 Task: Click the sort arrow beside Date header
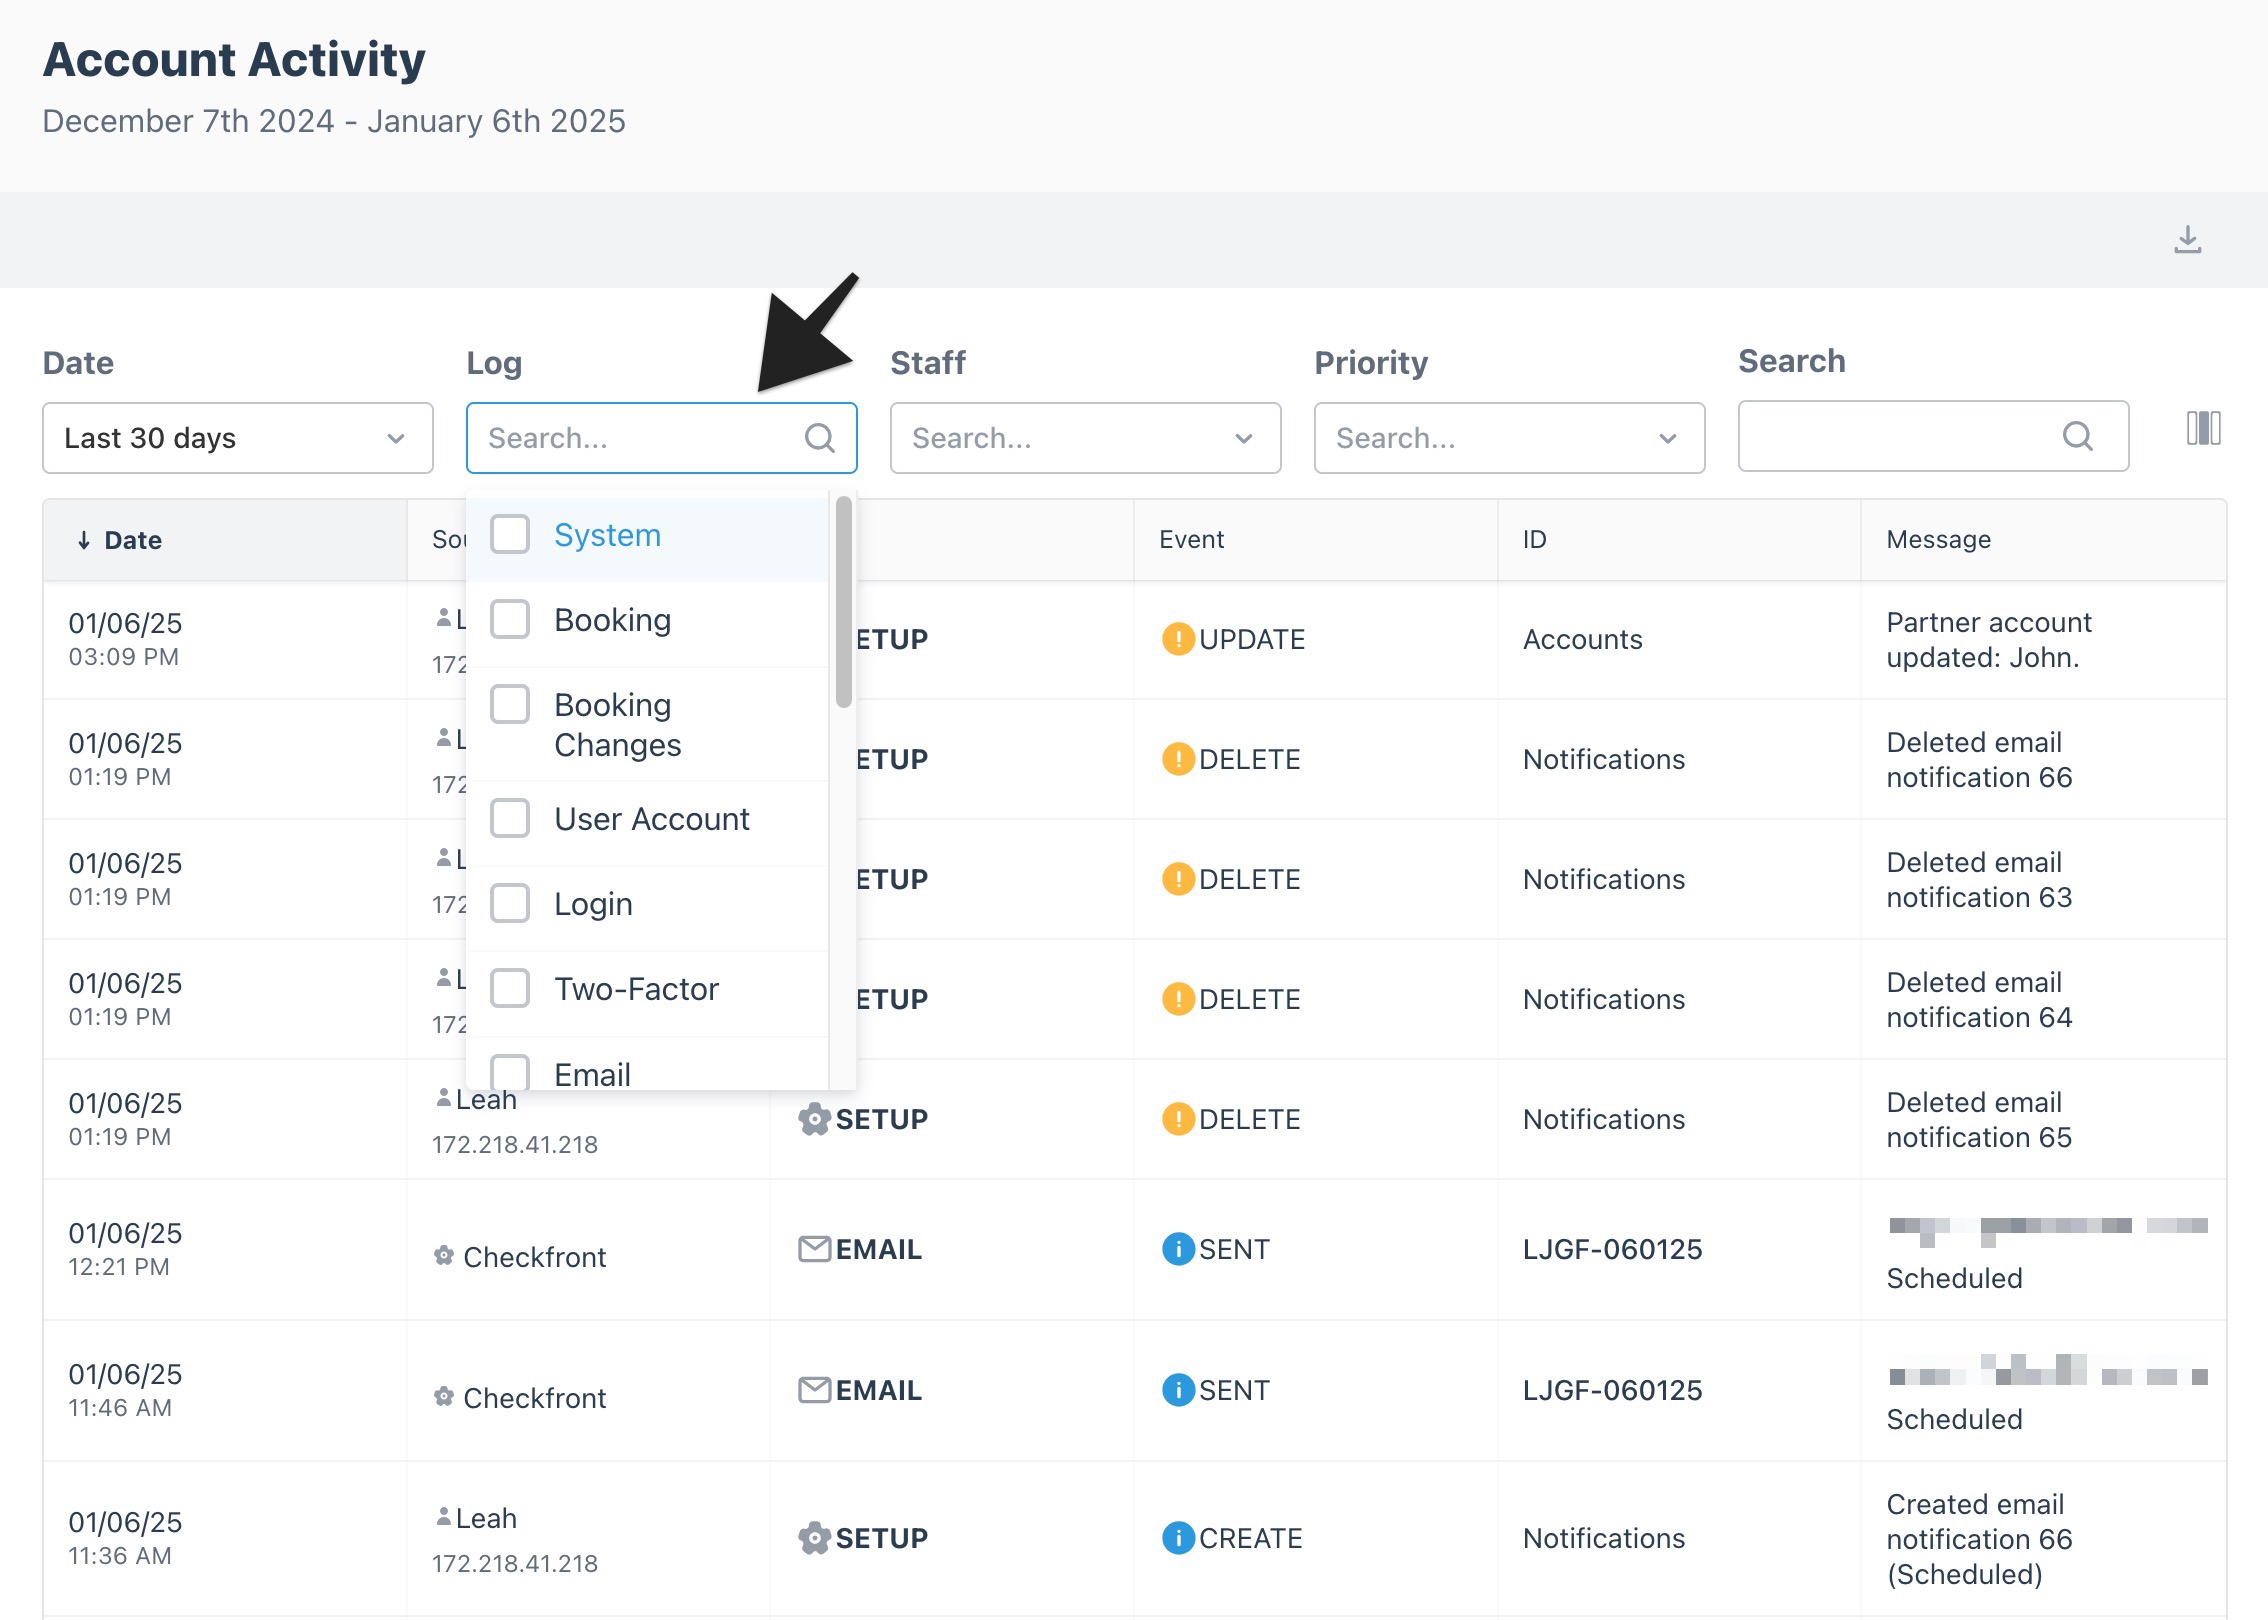(x=84, y=541)
